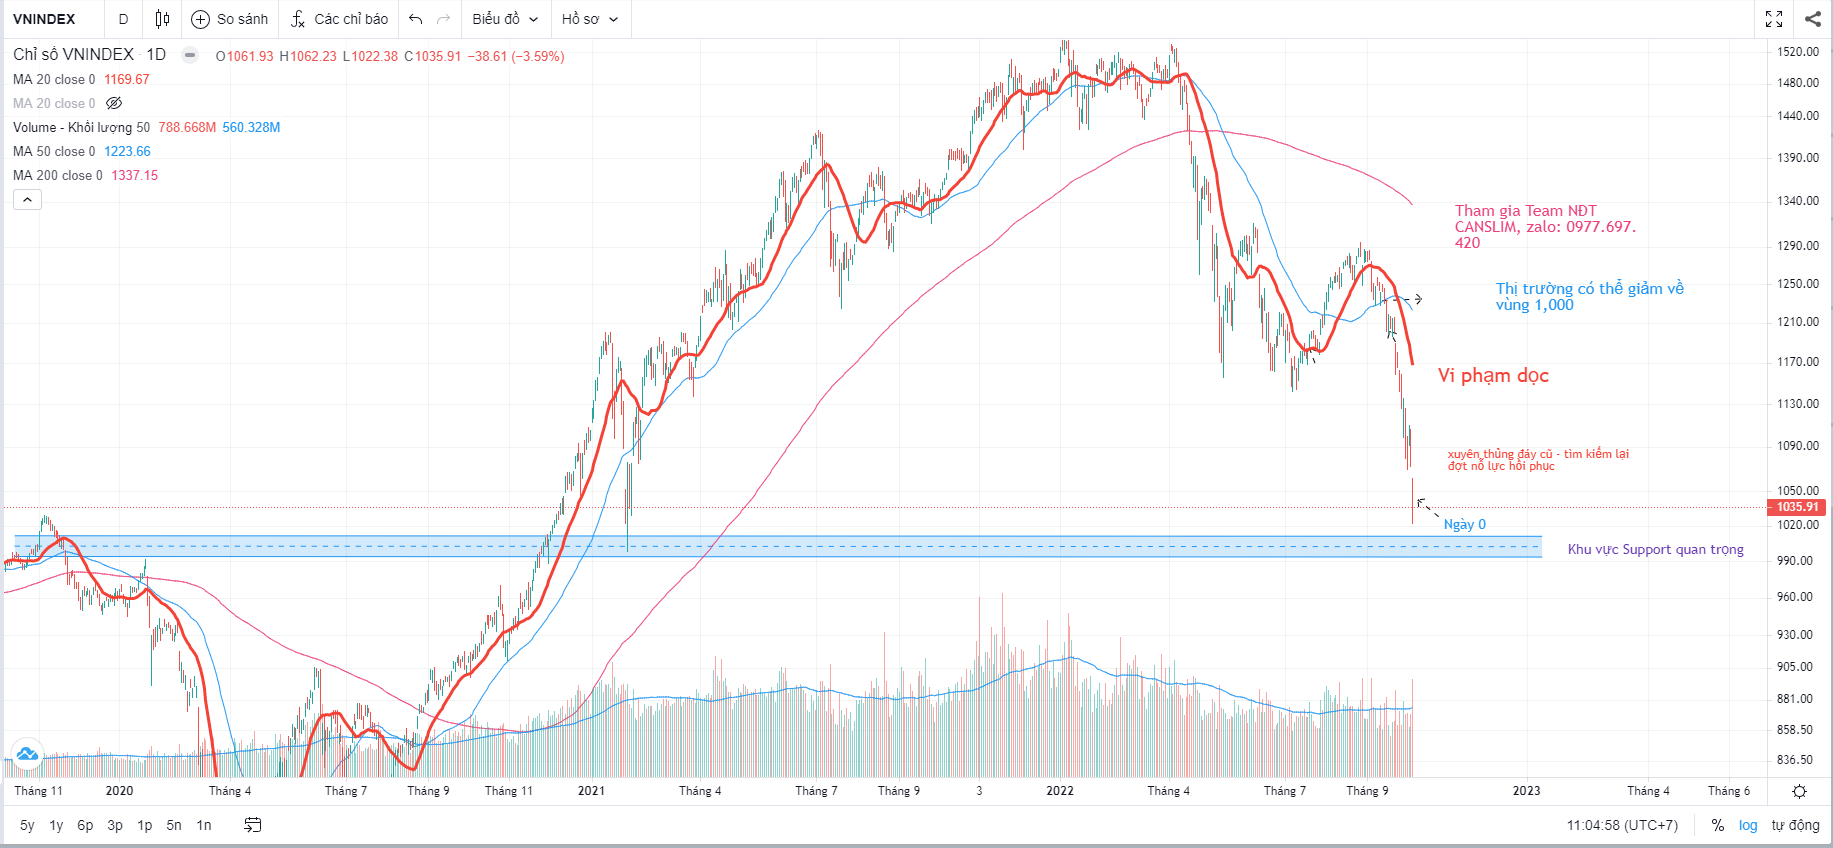Click the share chart icon
Screen dimensions: 1833x848
(x=1812, y=19)
